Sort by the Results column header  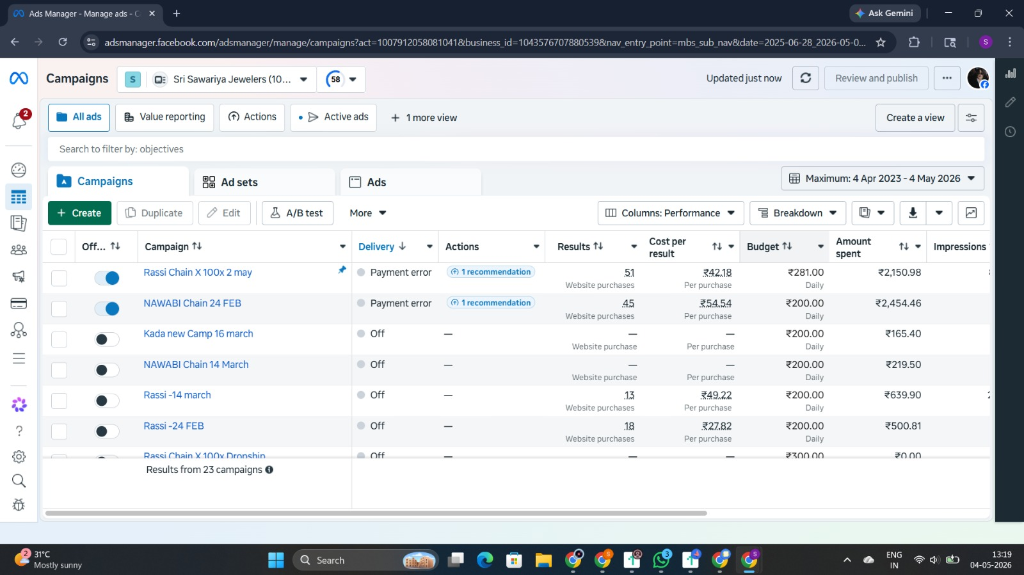(580, 246)
